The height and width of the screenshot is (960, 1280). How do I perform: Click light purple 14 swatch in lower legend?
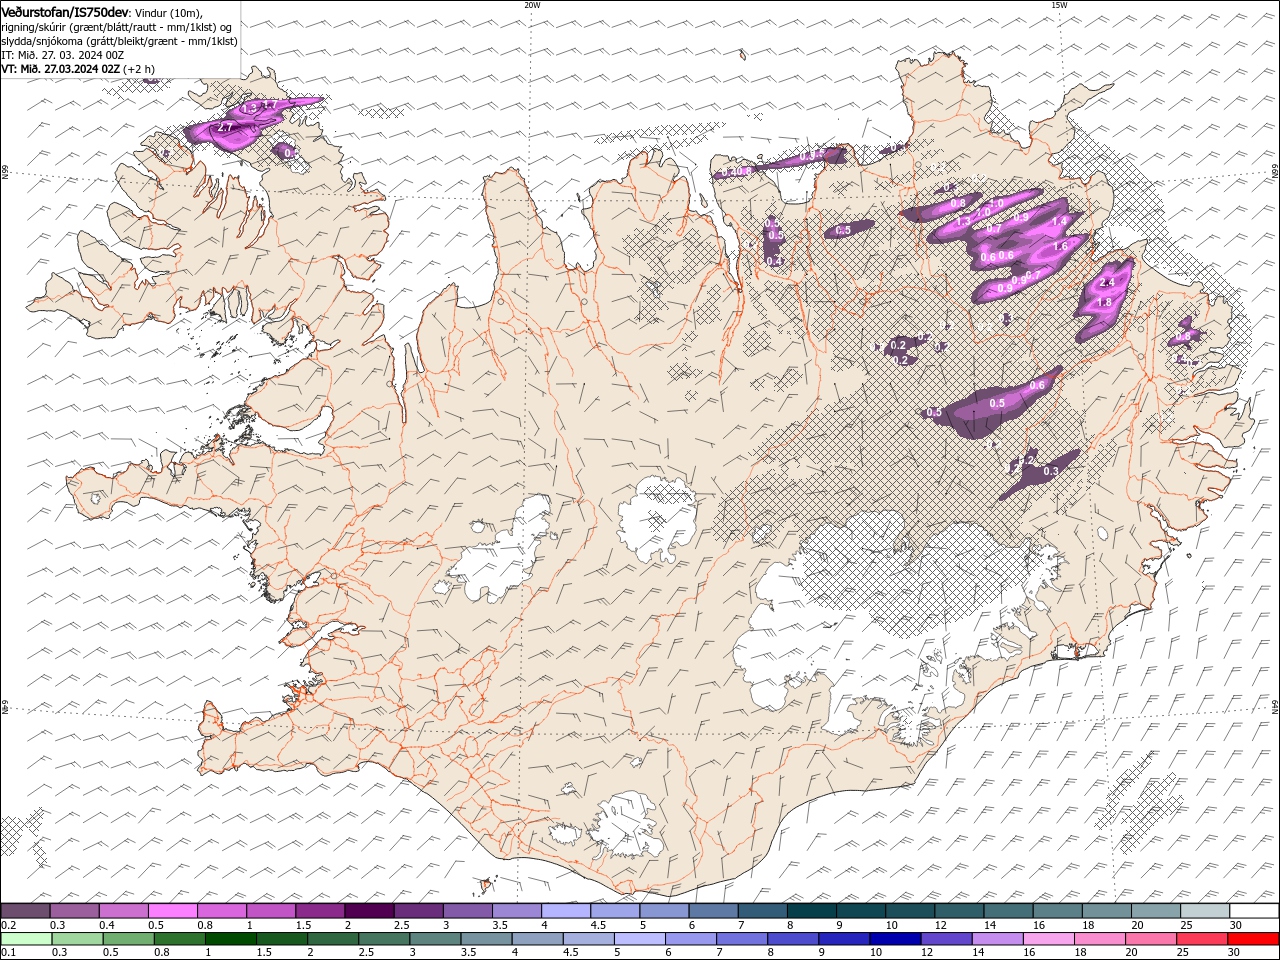(996, 939)
